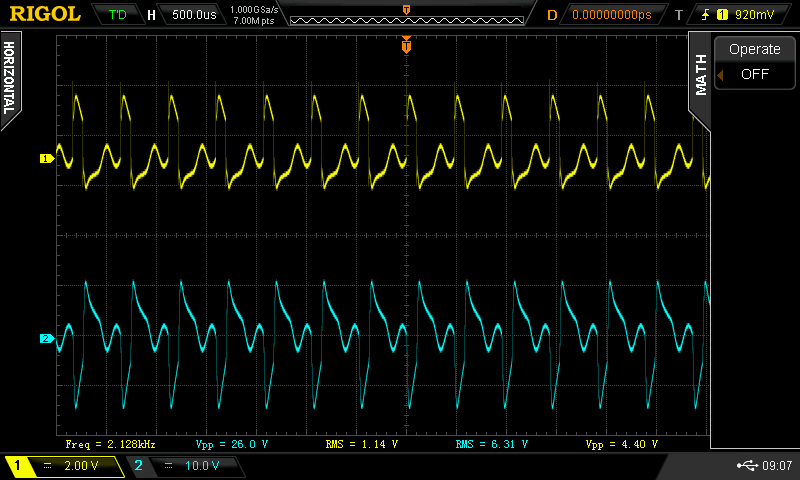Click the Freq = 2.128kHz measurement
This screenshot has width=800, height=480.
(110, 444)
